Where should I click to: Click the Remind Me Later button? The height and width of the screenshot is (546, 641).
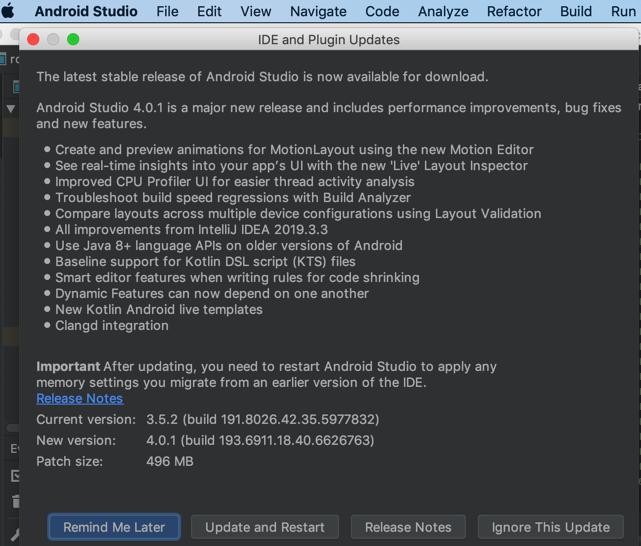click(114, 527)
